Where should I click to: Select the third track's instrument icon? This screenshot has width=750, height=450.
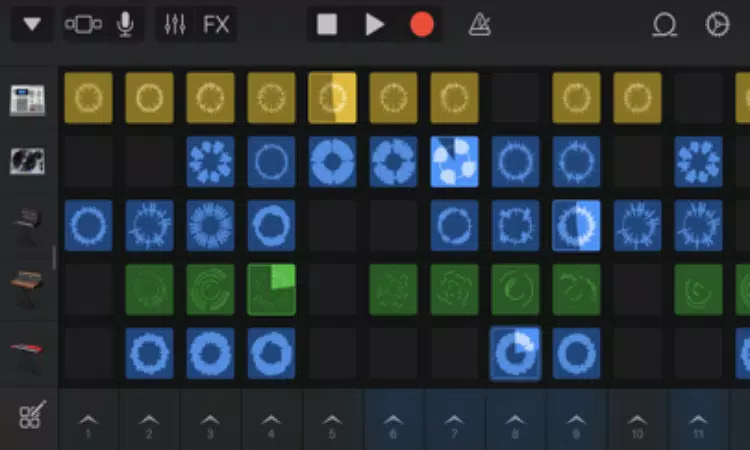(28, 226)
